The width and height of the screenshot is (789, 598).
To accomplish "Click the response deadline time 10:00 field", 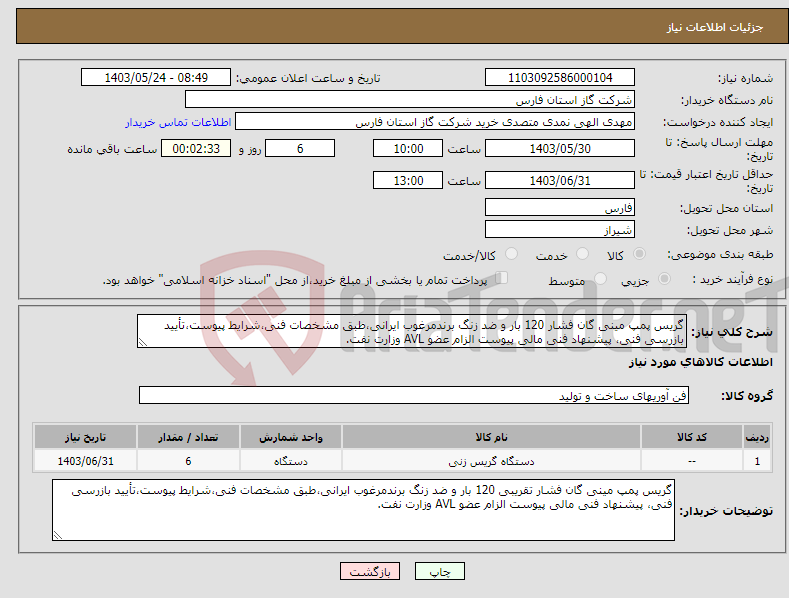I will 408,148.
